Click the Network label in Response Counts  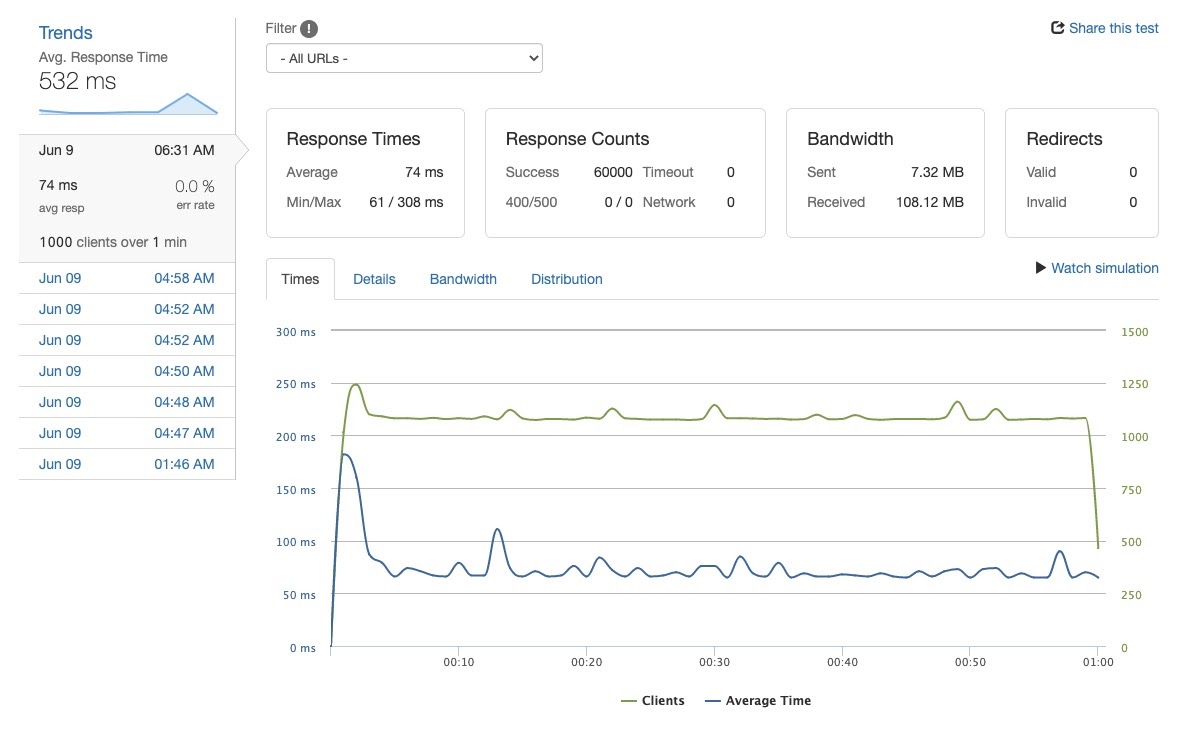click(x=669, y=203)
